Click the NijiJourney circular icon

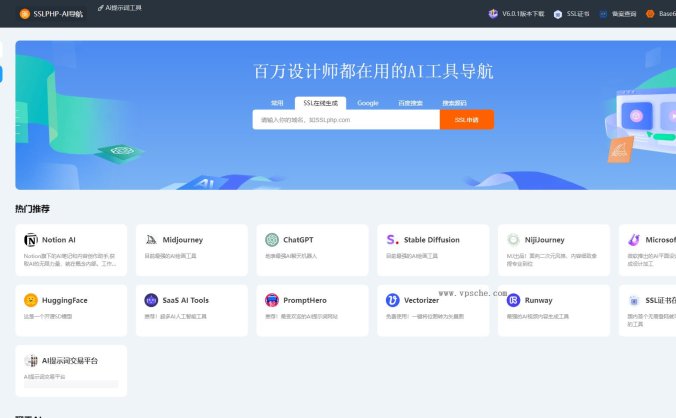513,240
